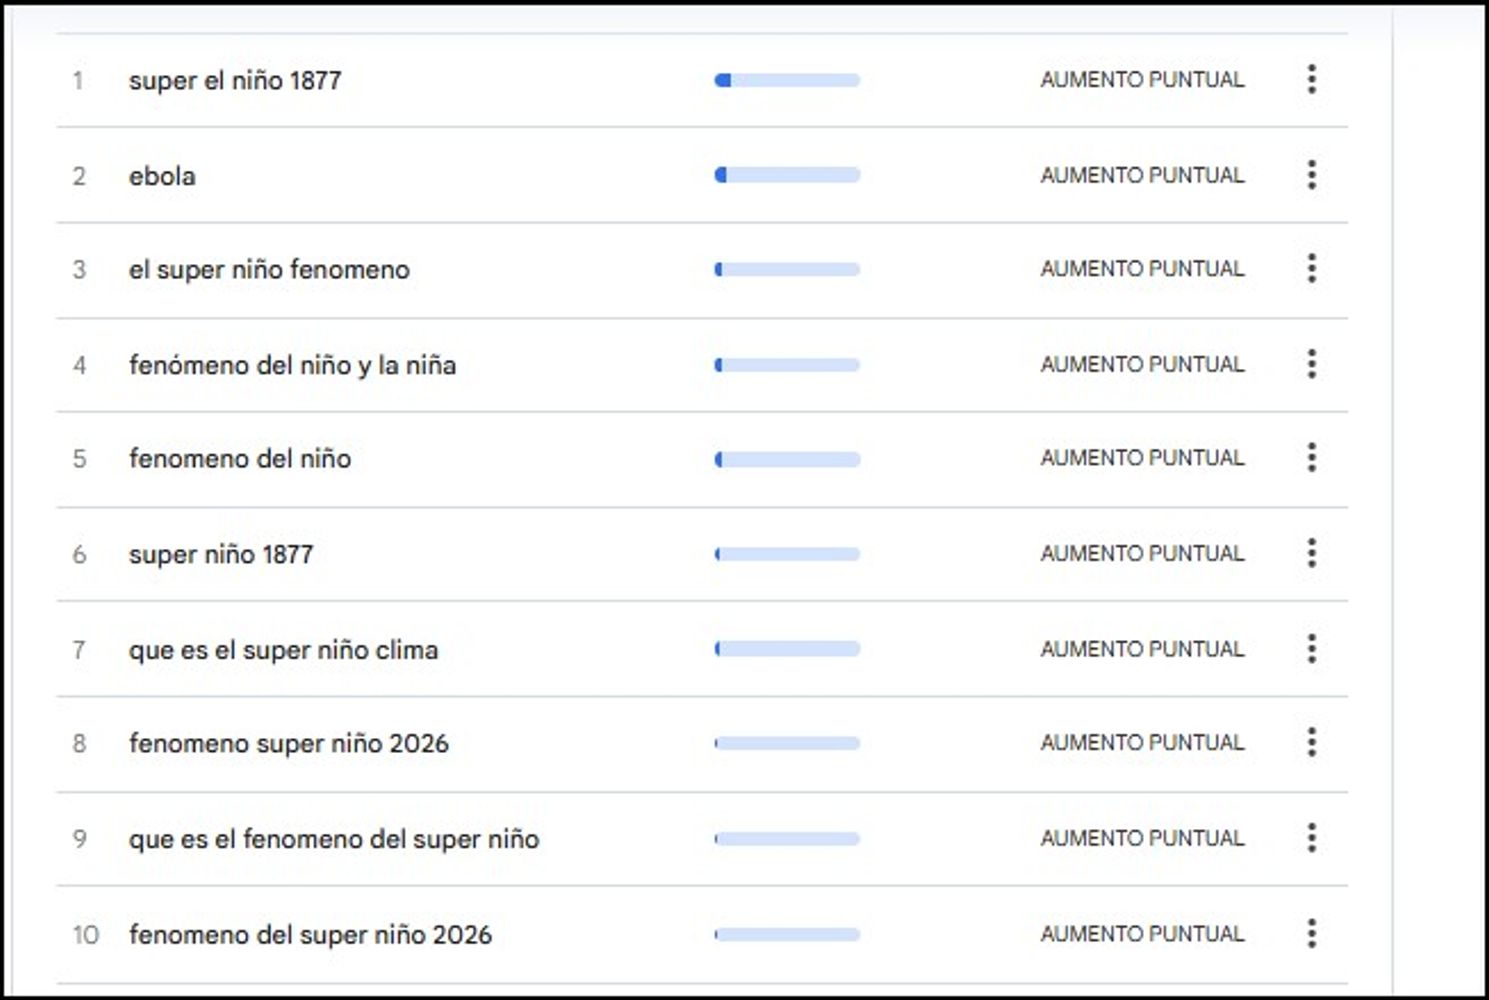Image resolution: width=1489 pixels, height=1000 pixels.
Task: Open the three-dot menu for 'ebola'
Action: point(1311,175)
